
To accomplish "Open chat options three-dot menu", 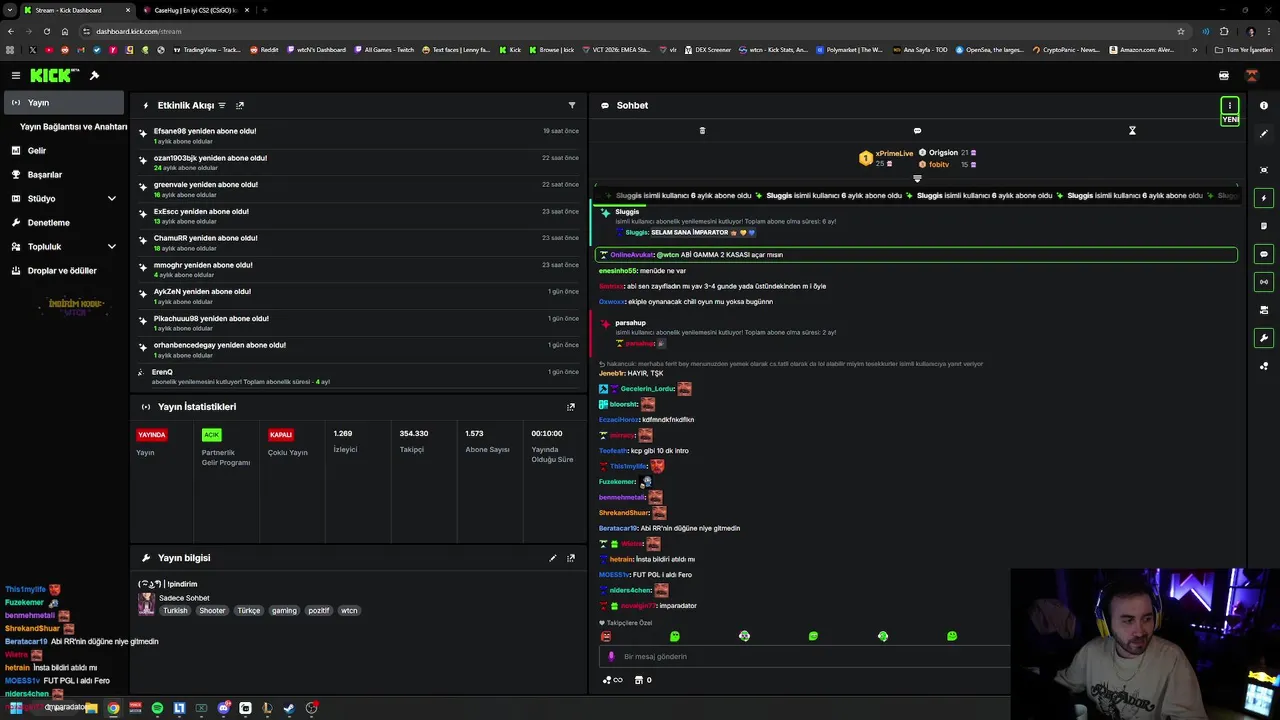I will tap(1230, 105).
